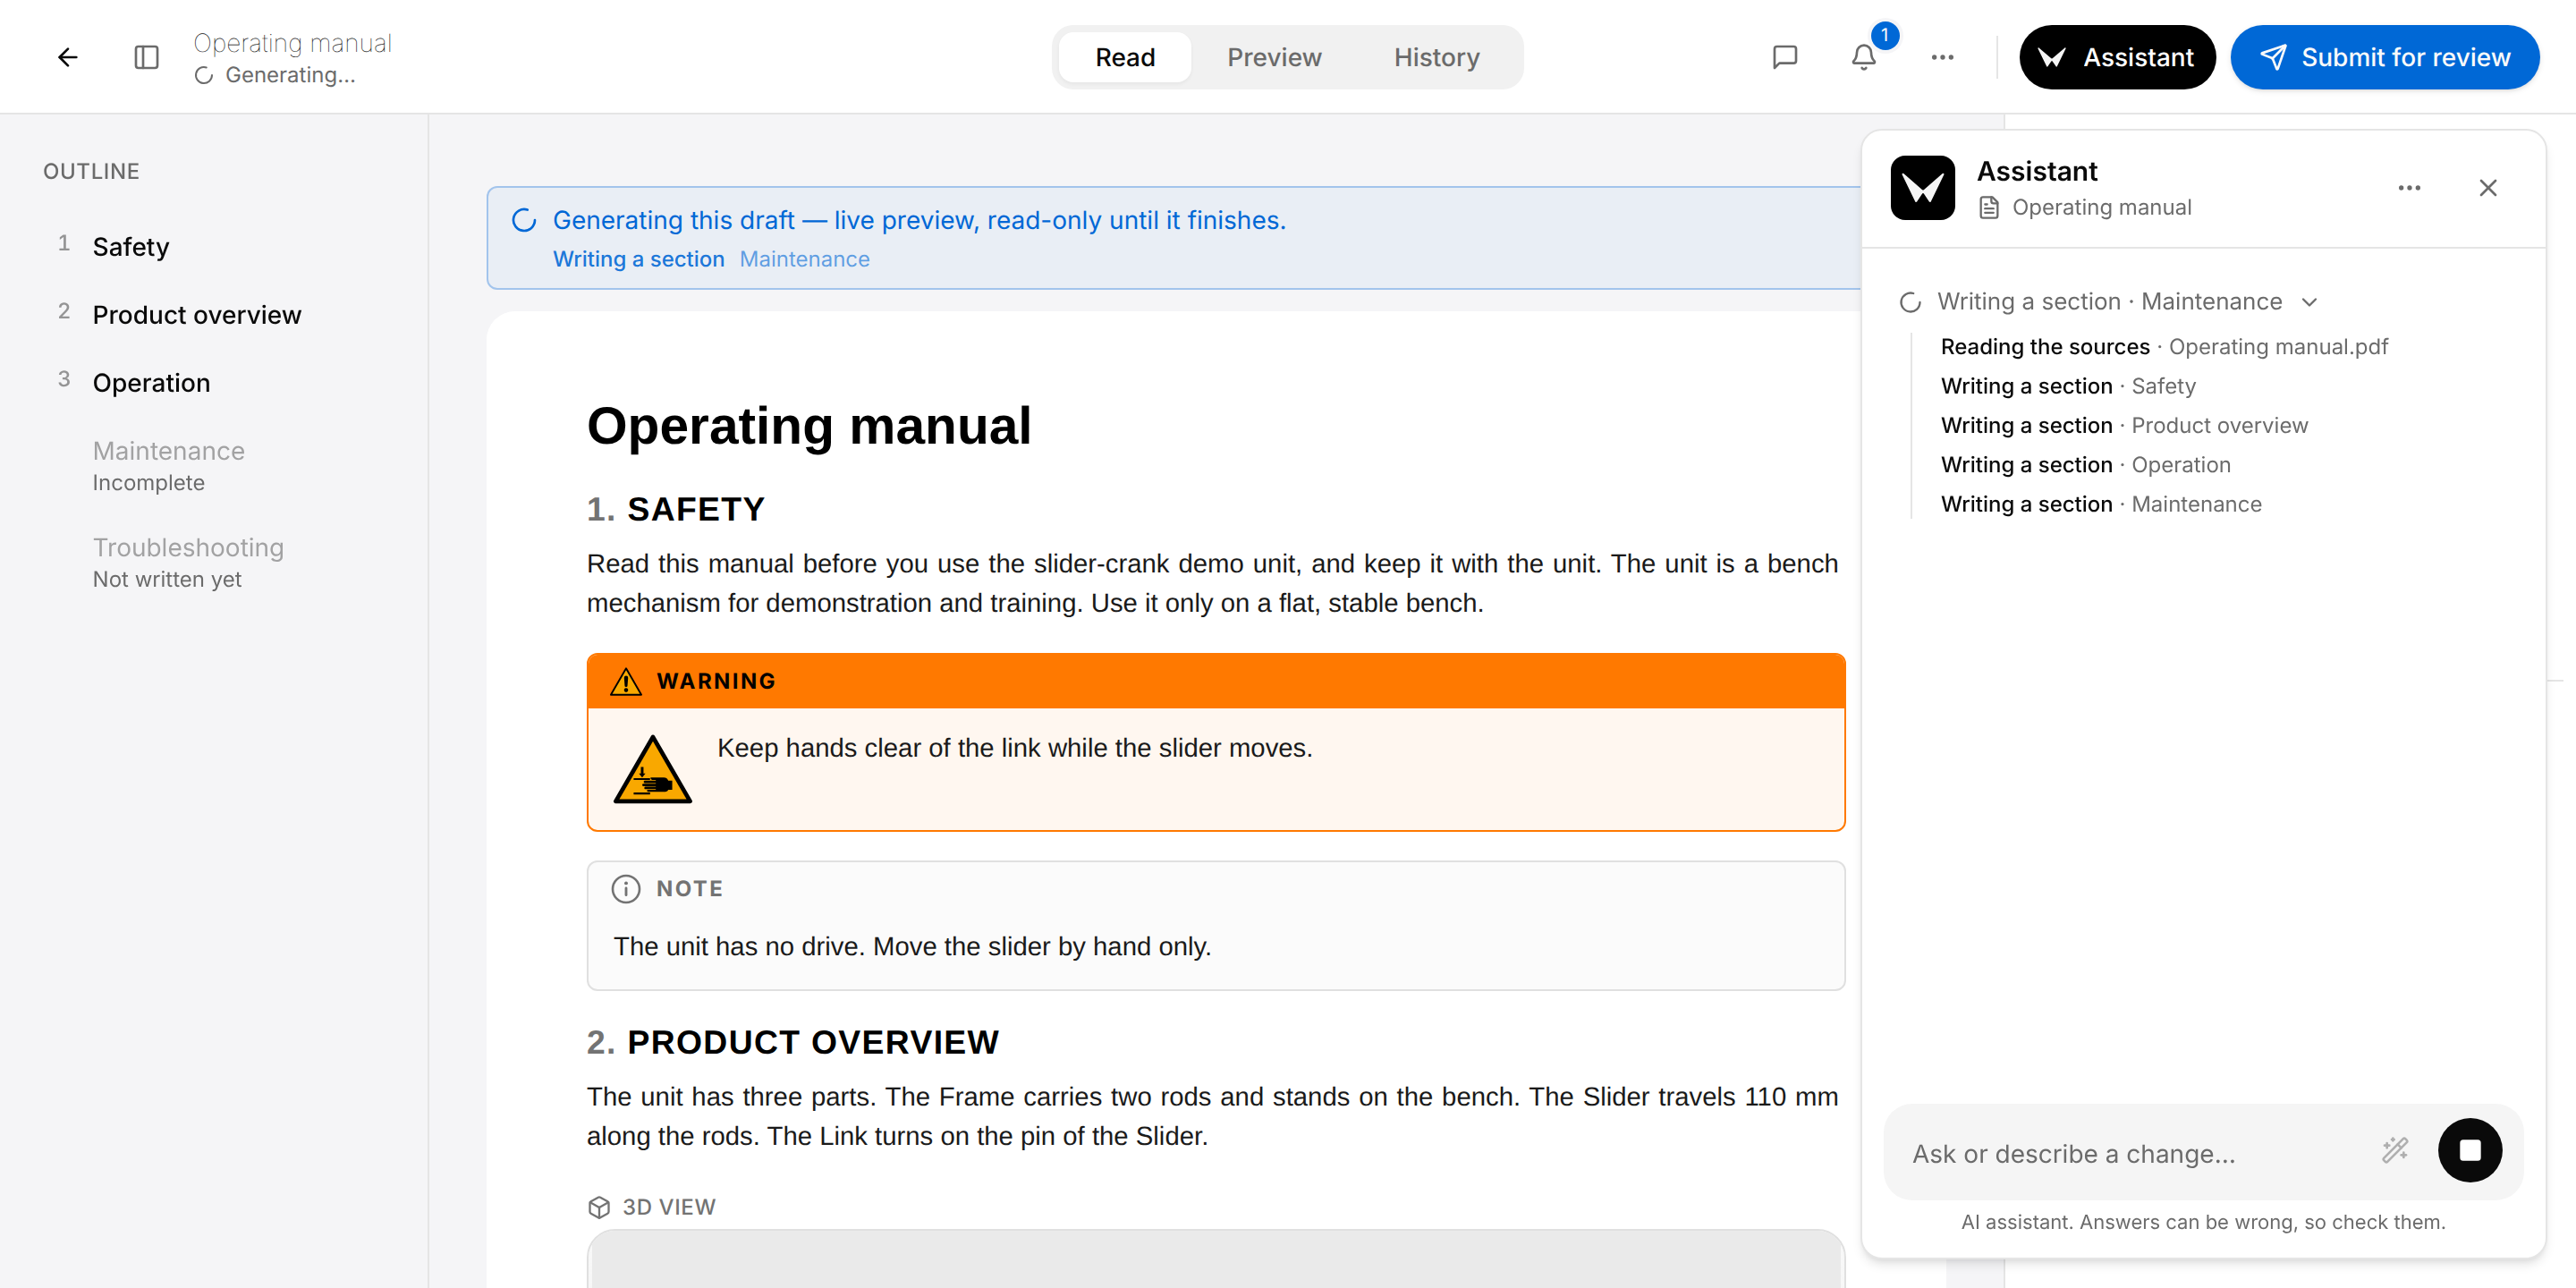
Task: Go to Safety in the outline
Action: point(131,247)
